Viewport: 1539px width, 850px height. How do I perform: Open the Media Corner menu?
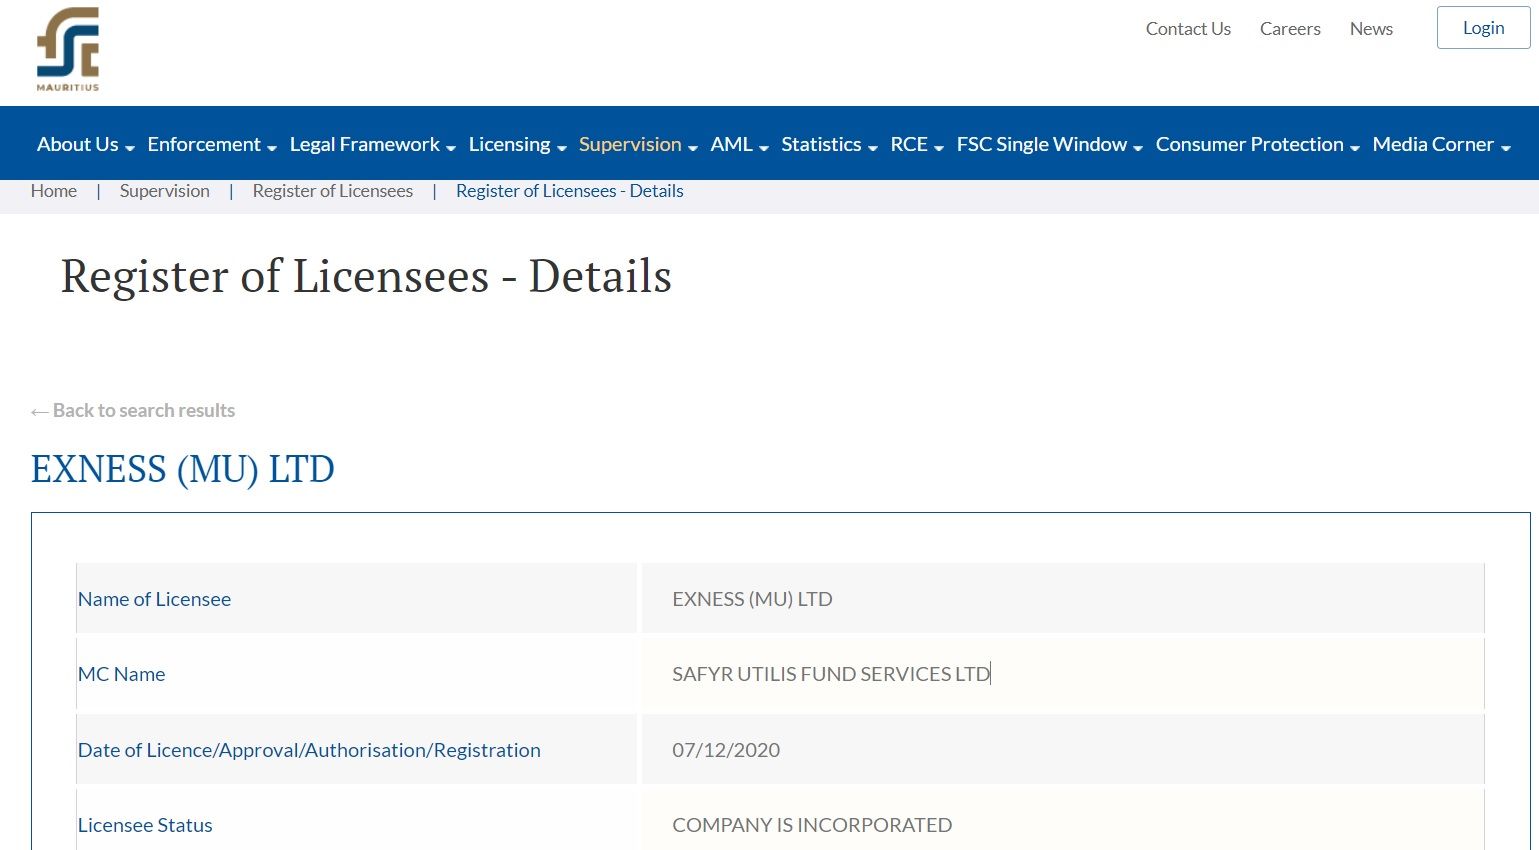tap(1441, 144)
